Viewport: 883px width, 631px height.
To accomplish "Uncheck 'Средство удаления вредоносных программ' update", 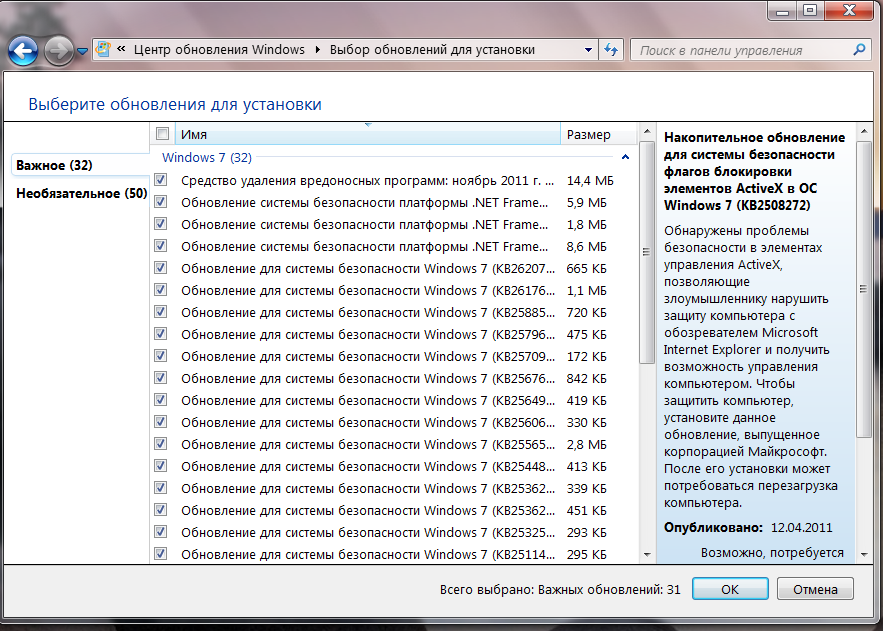I will pyautogui.click(x=161, y=180).
